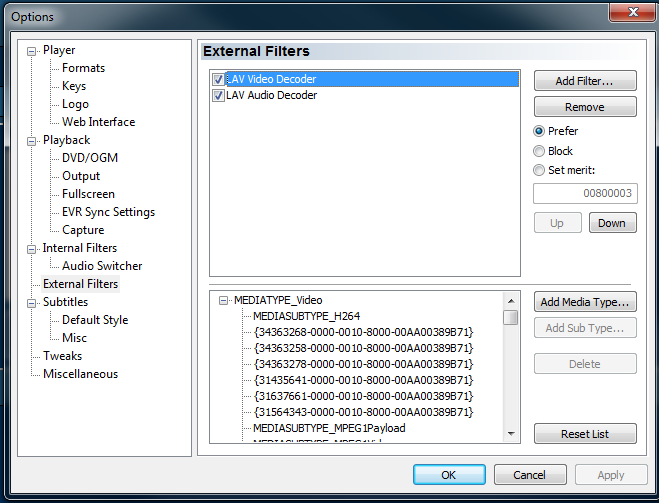
Task: Collapse the Player tree node
Action: 32,51
